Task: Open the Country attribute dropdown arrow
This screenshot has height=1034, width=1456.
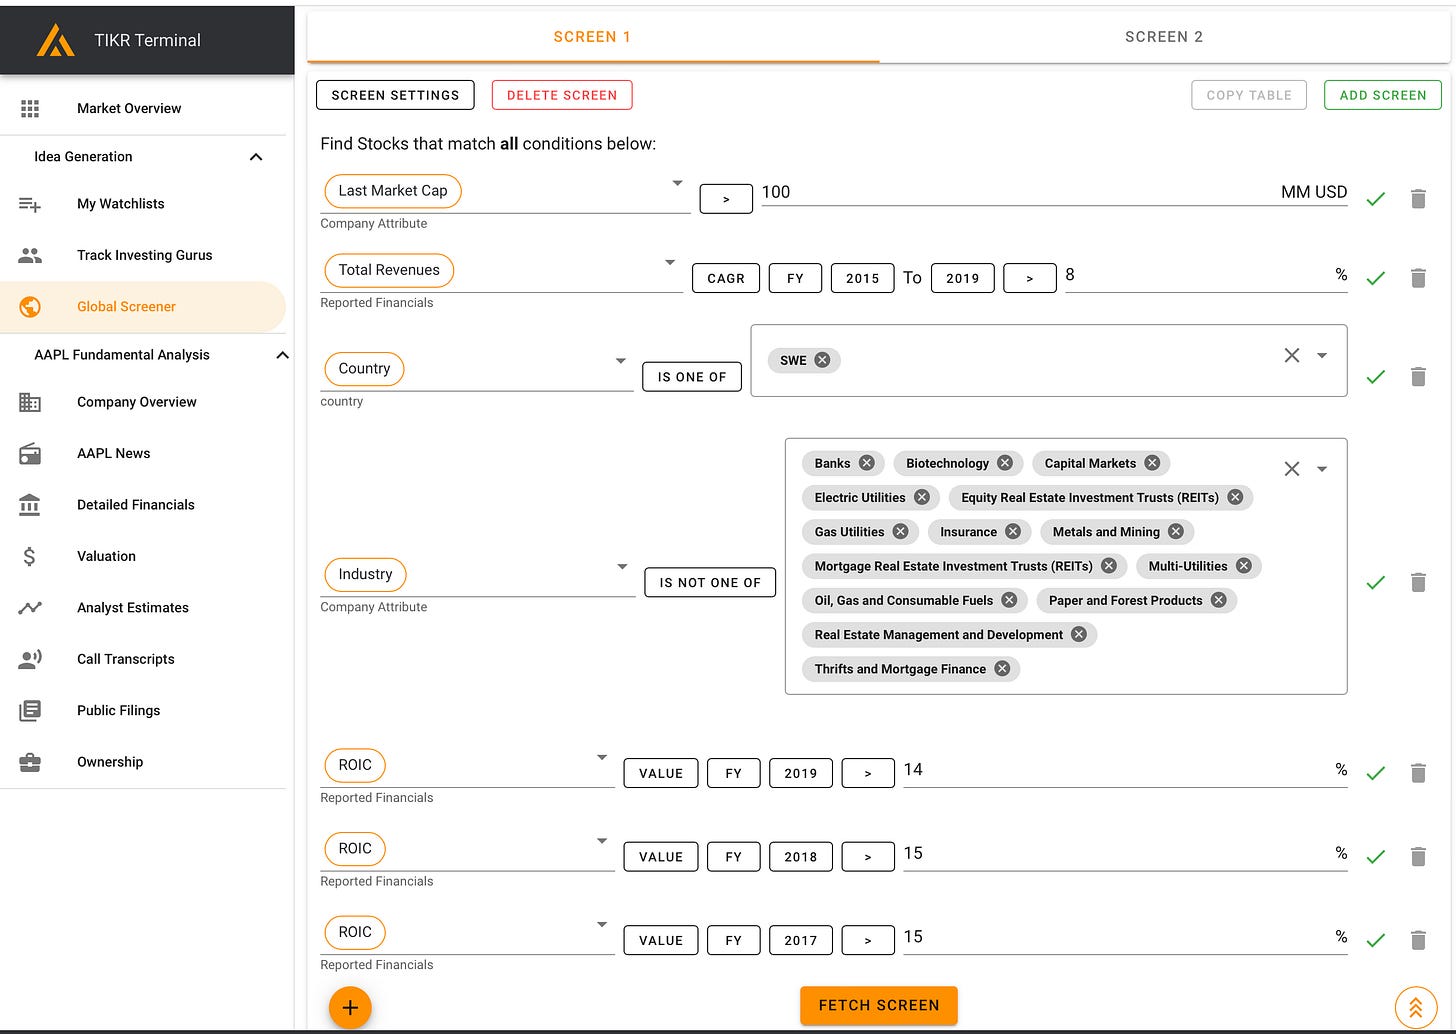Action: tap(621, 361)
